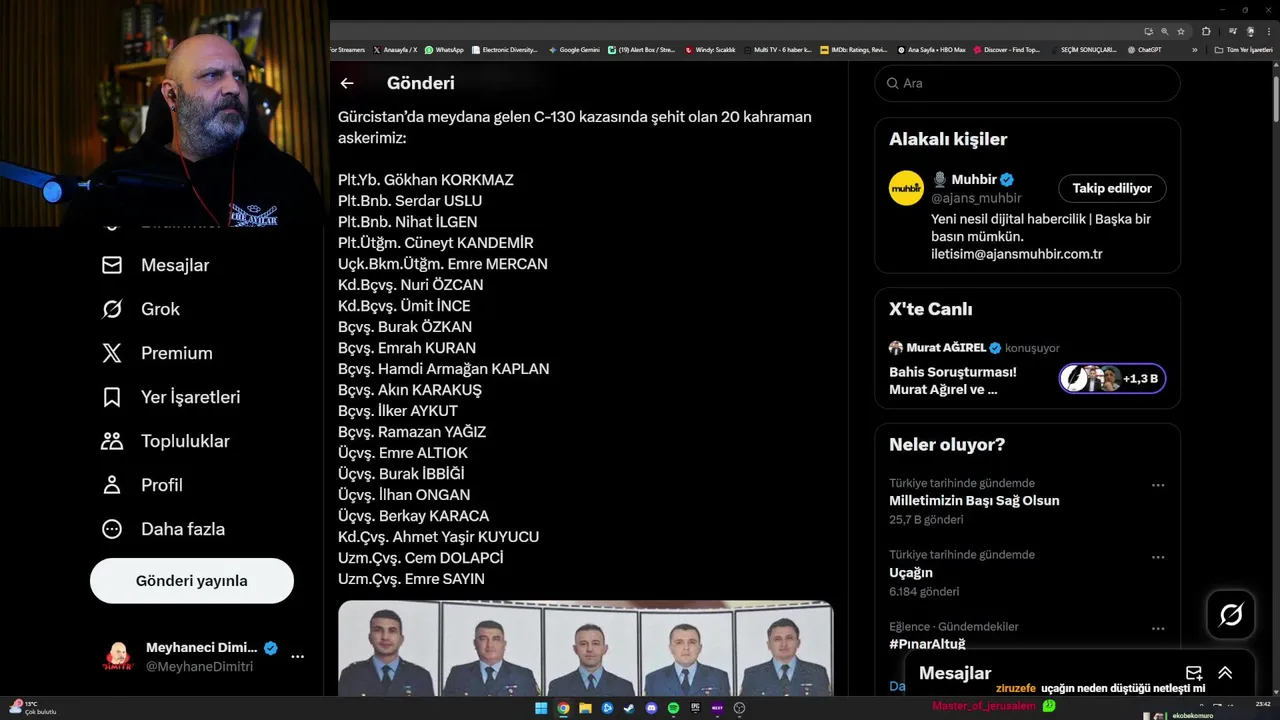Open Premium in the sidebar

click(x=157, y=353)
